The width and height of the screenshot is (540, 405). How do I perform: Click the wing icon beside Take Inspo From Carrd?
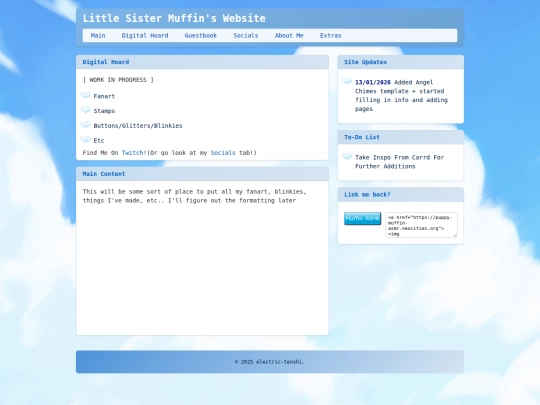tap(347, 156)
